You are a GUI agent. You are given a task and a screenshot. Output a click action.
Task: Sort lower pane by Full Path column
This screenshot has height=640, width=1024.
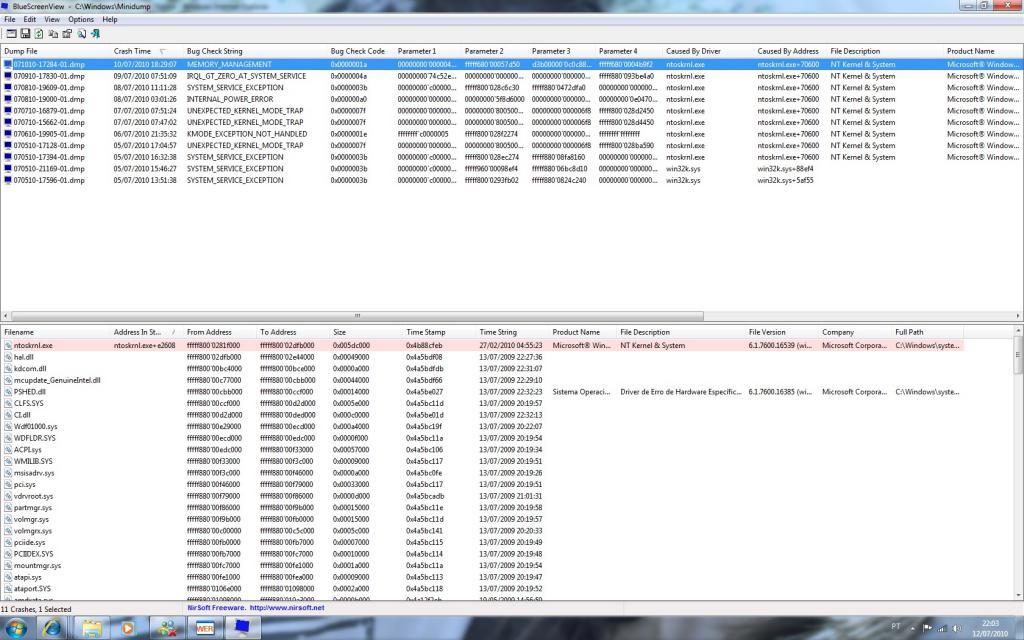[x=926, y=332]
